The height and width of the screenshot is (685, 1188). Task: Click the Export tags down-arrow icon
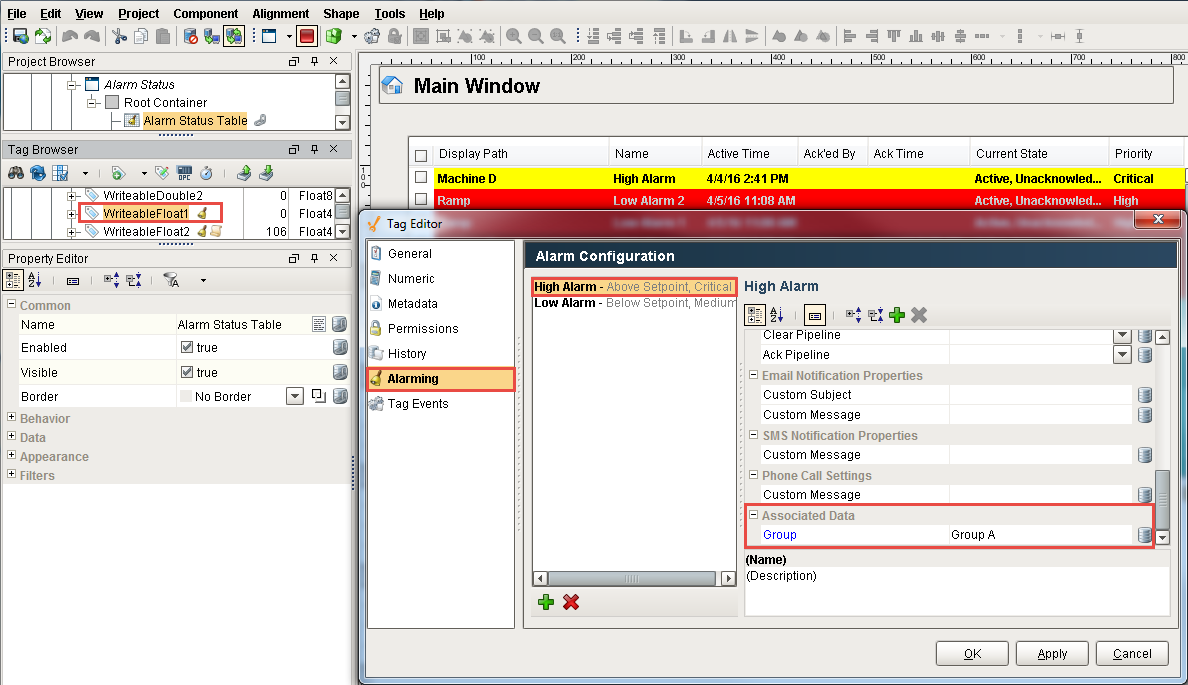(x=266, y=174)
